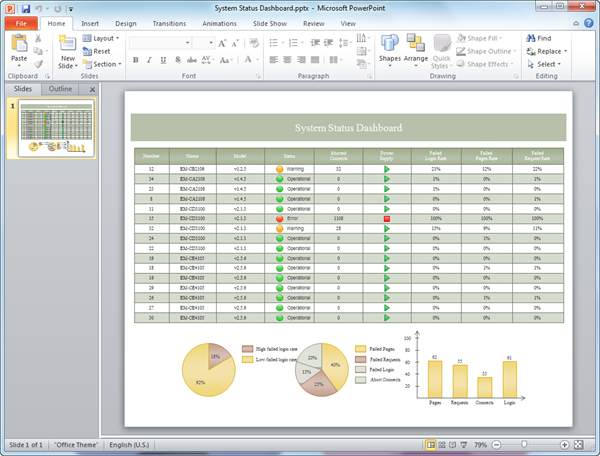Switch to Slide Sorter view
This screenshot has width=600, height=456.
[442, 444]
